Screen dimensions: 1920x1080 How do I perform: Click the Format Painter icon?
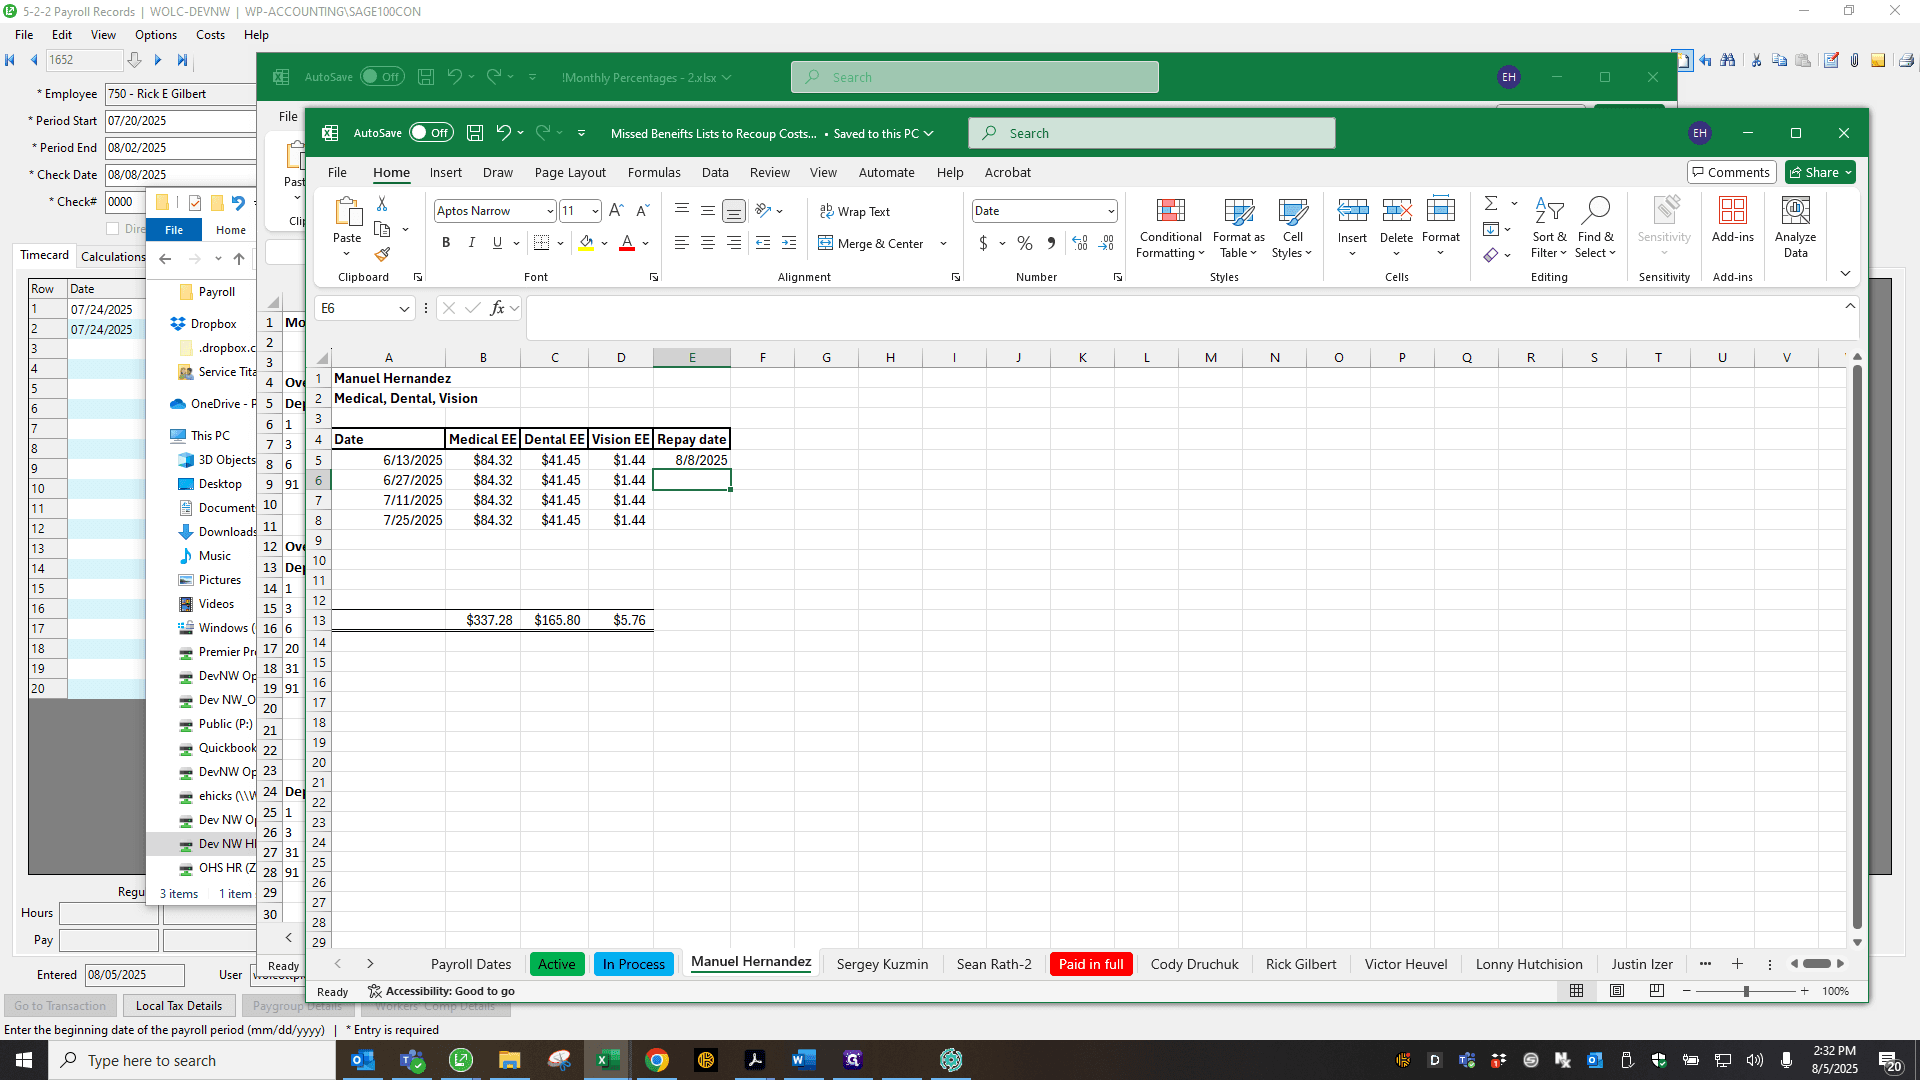pyautogui.click(x=382, y=254)
